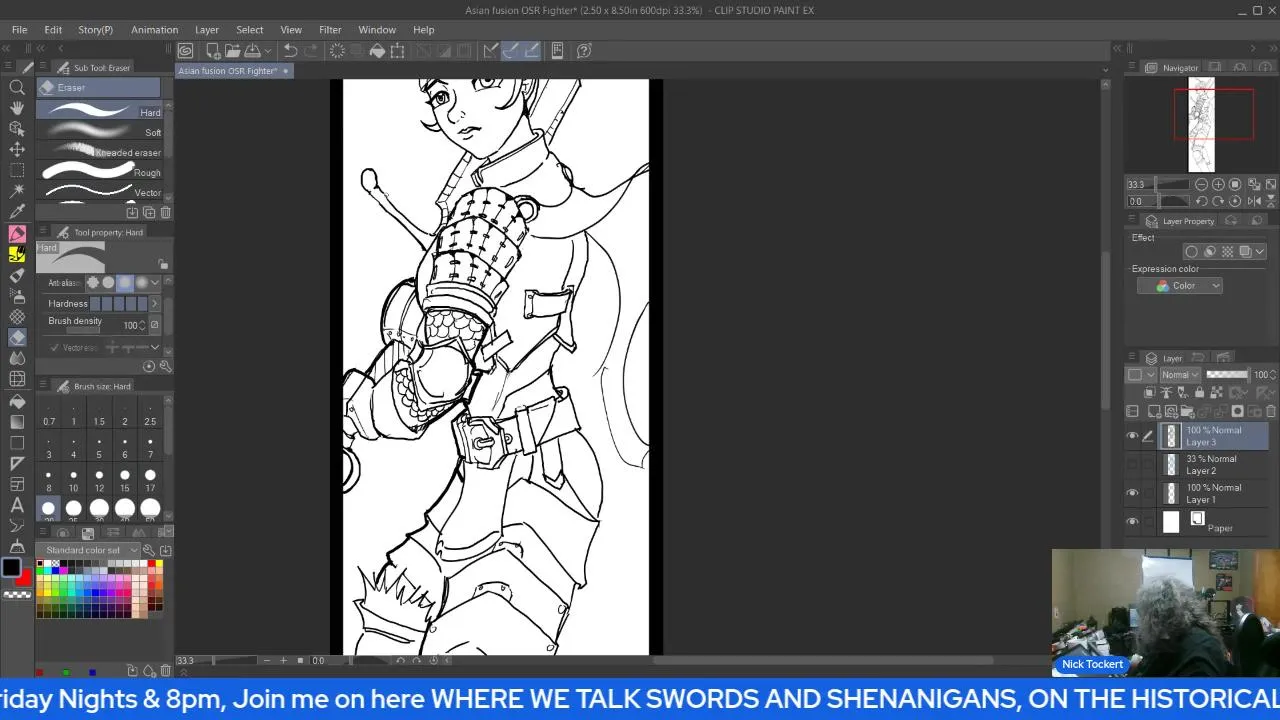Delete sub tool trash icon
The image size is (1280, 720).
pos(165,212)
